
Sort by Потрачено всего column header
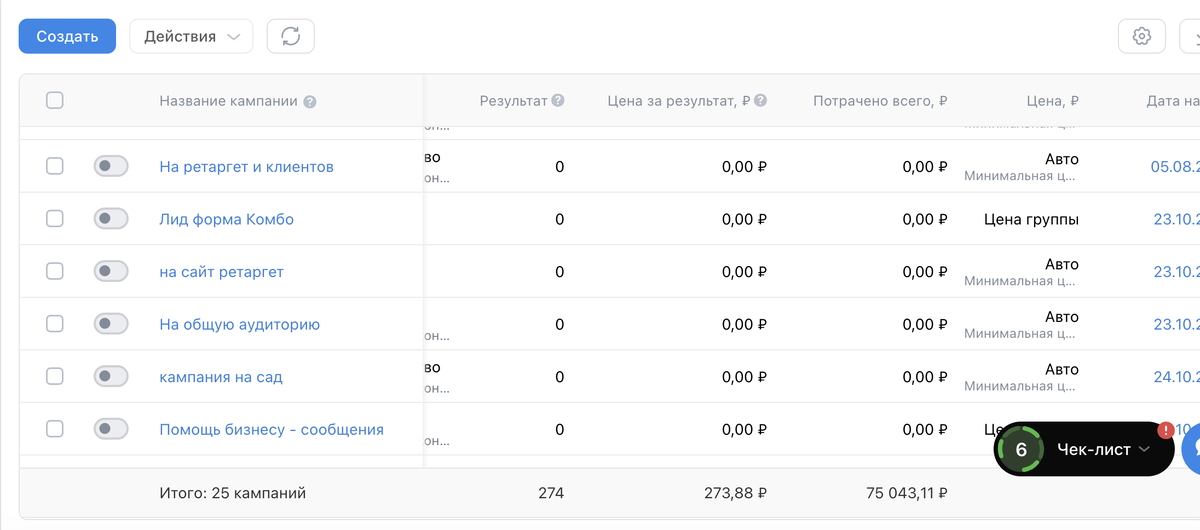tap(880, 101)
